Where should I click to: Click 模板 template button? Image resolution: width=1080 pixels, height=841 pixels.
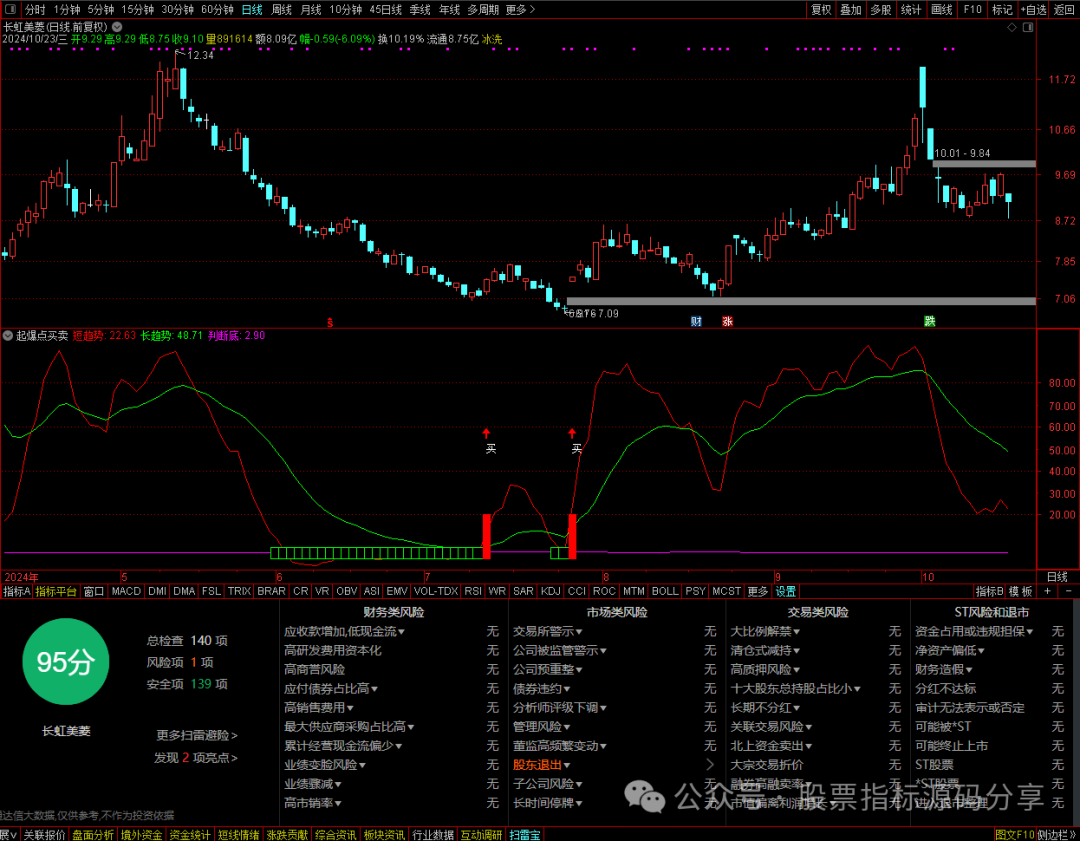pos(1021,591)
